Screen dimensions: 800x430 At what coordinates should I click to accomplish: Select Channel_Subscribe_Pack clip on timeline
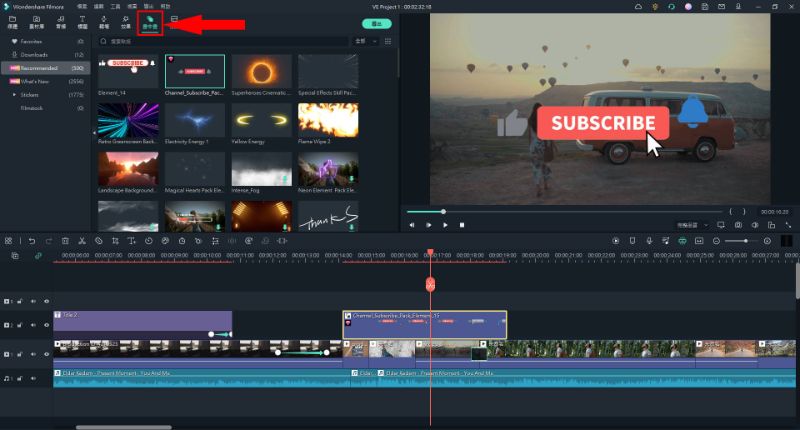click(x=424, y=325)
